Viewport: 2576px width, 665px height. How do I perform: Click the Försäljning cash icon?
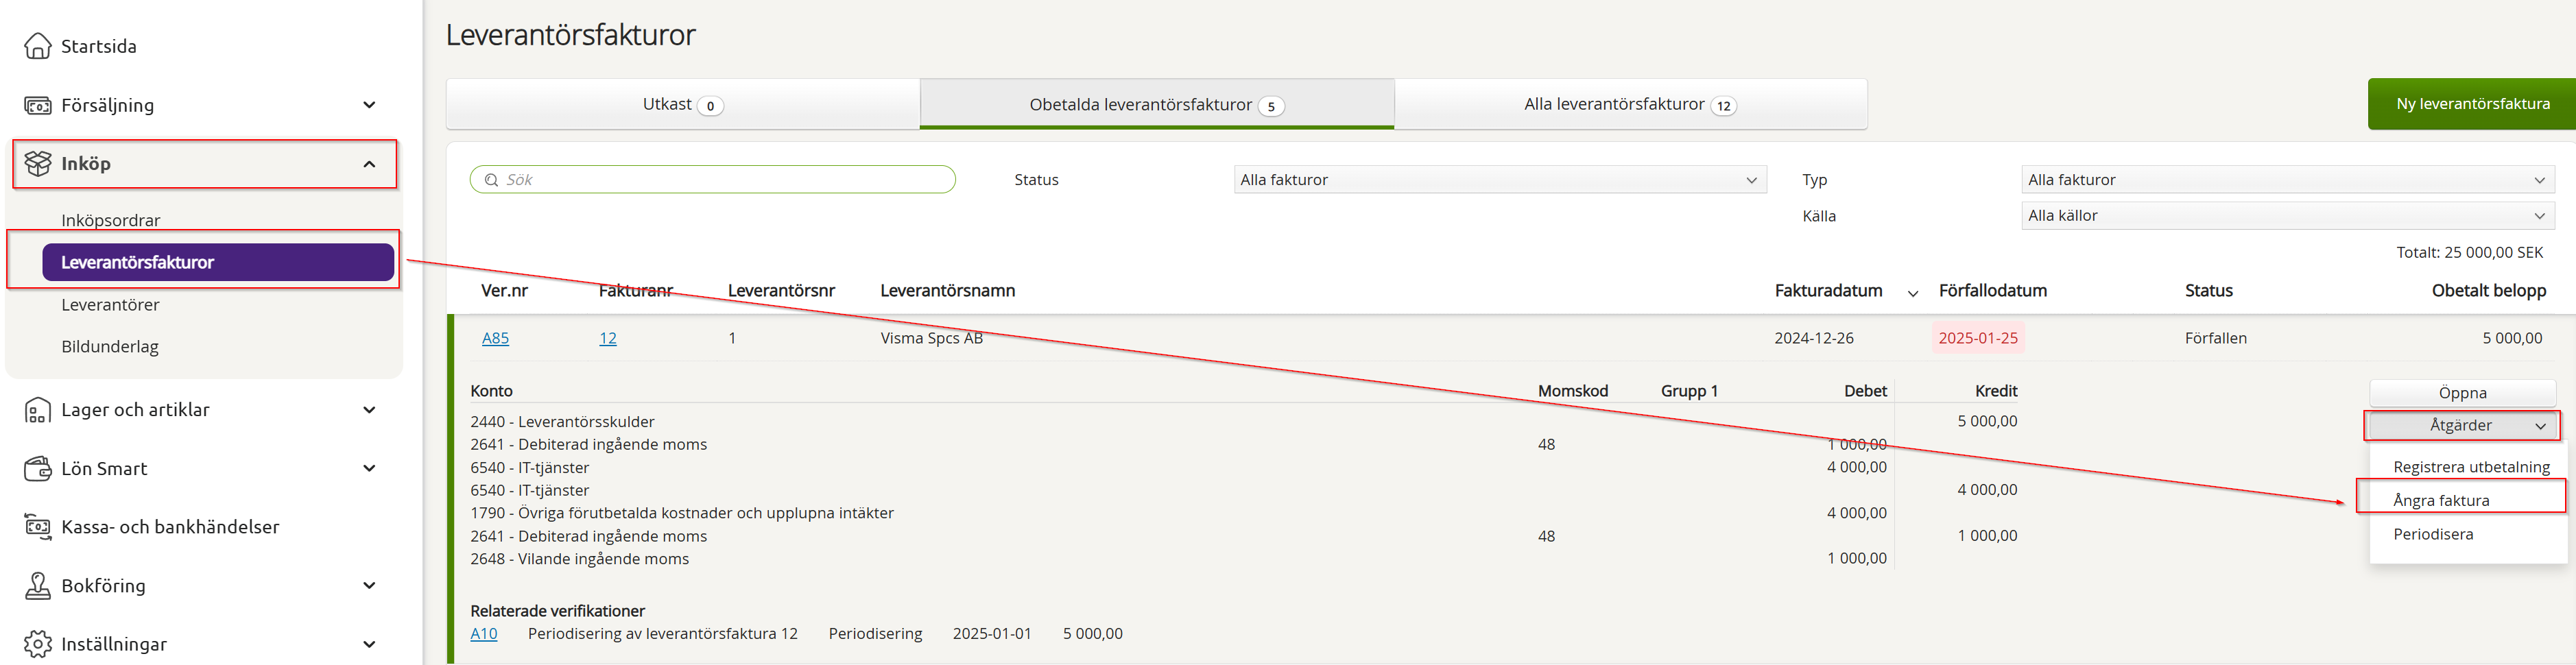click(x=37, y=105)
